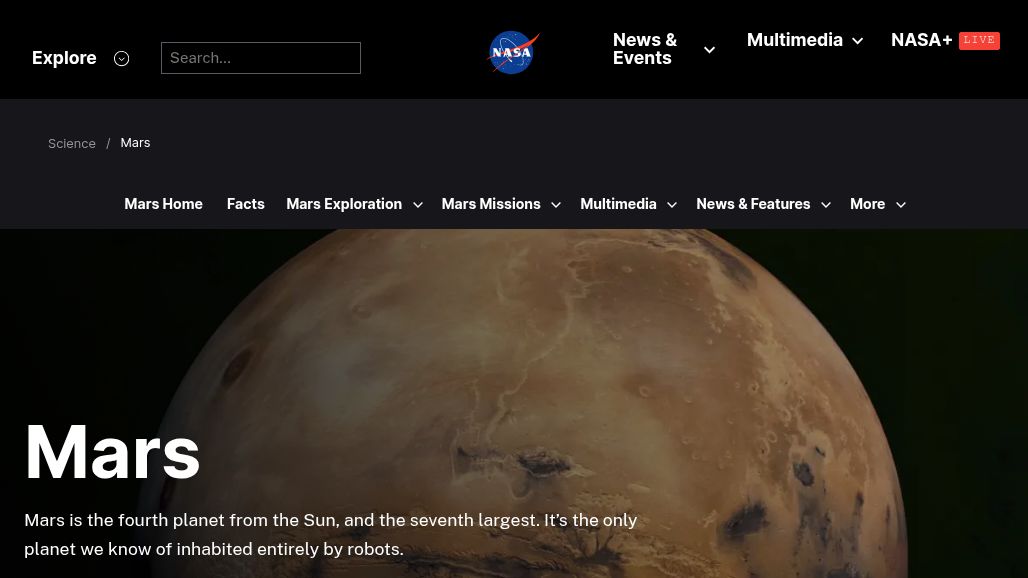Follow the Science breadcrumb link

point(72,143)
